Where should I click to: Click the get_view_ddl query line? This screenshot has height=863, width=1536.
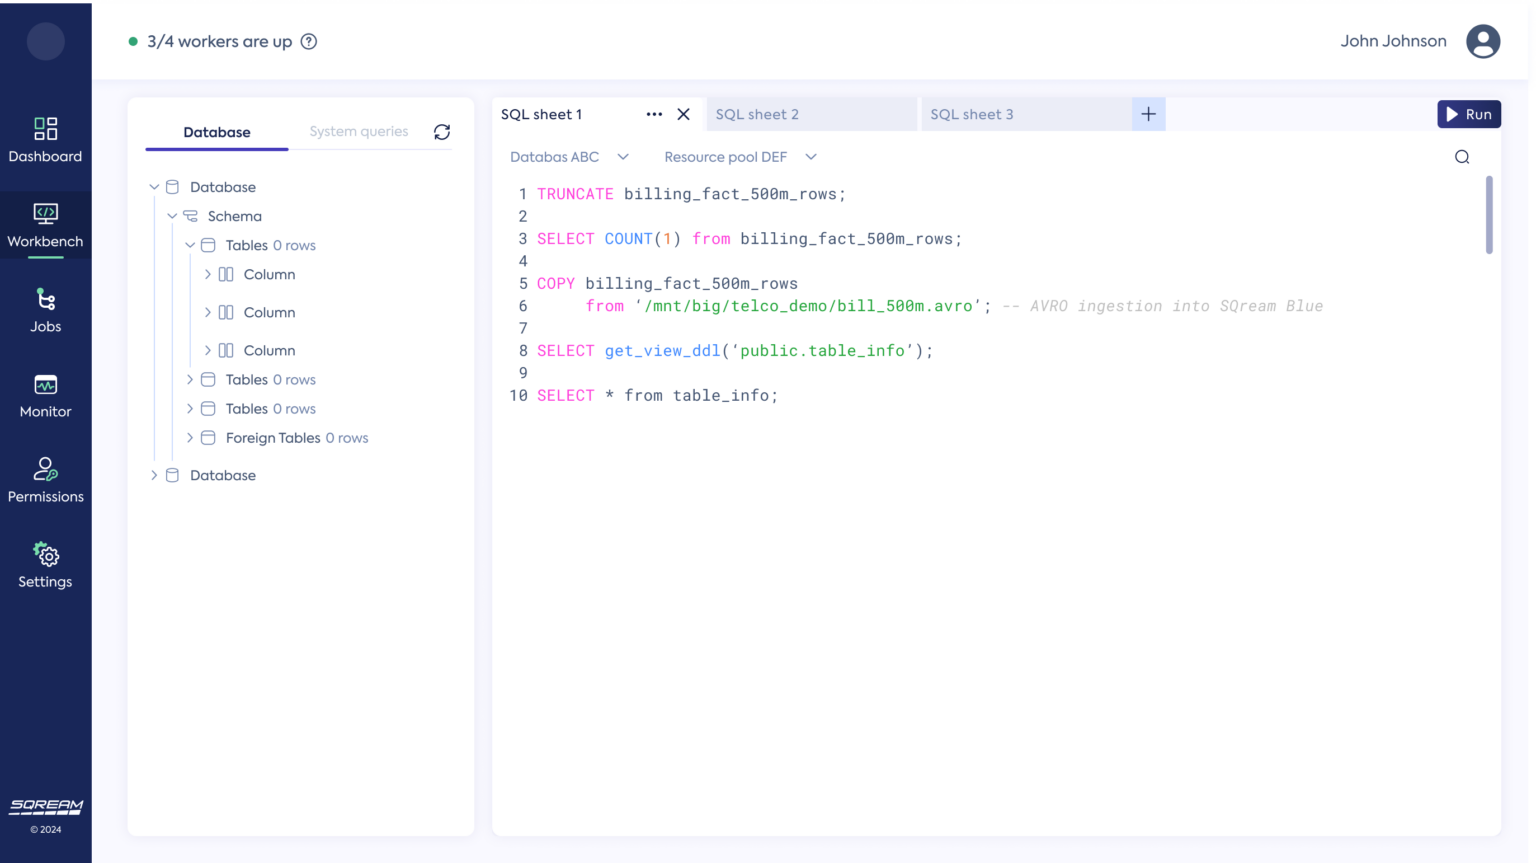[735, 351]
